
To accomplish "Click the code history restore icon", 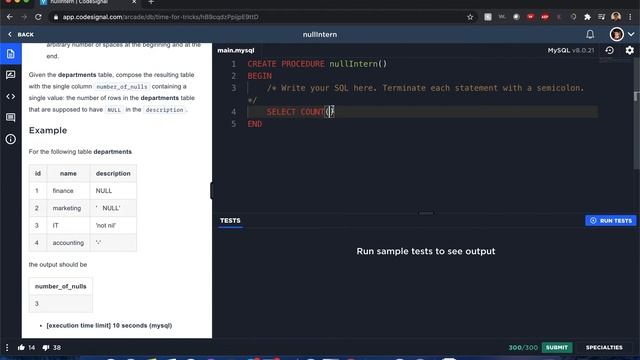I will 609,50.
